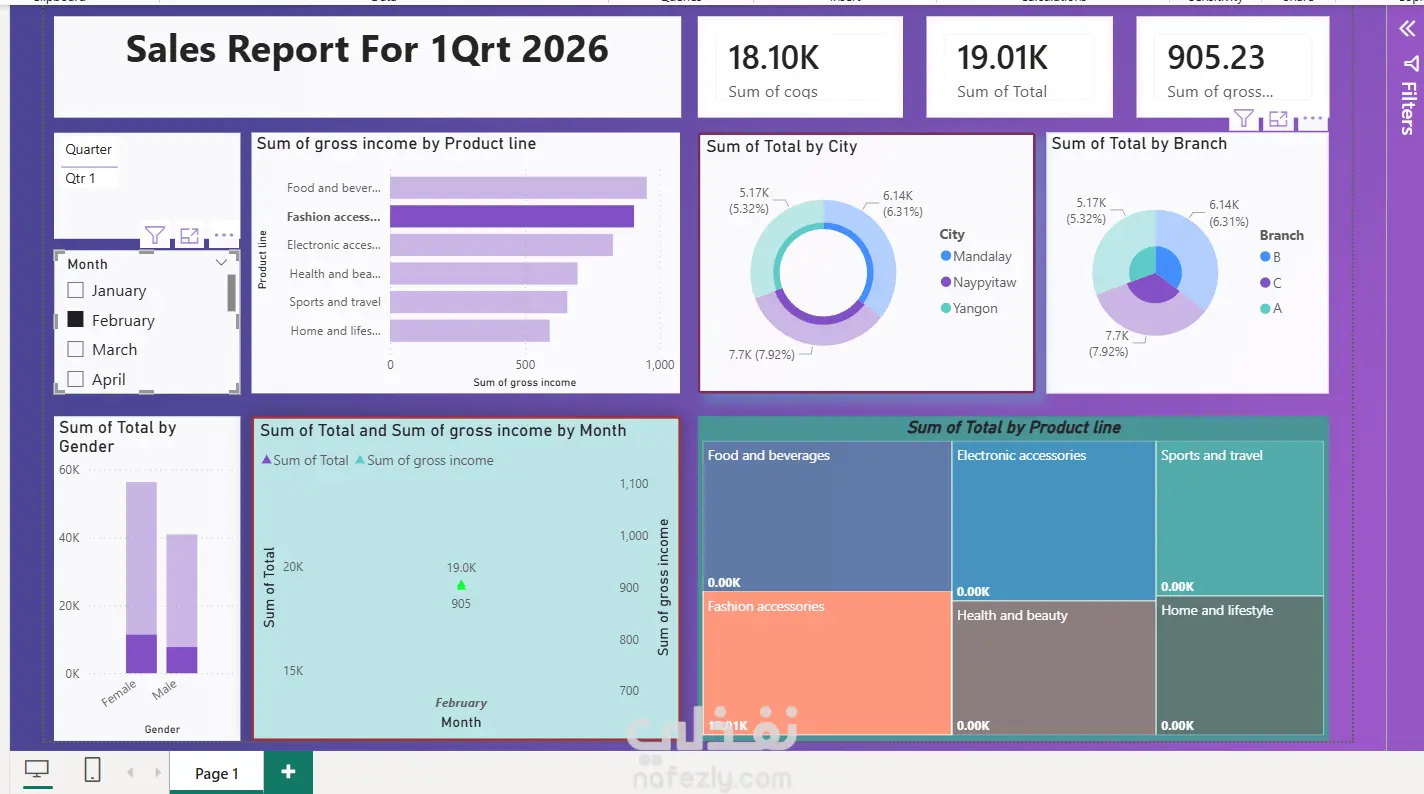Select the Male column in Gender chart
Viewport: 1424px width, 794px height.
[182, 604]
